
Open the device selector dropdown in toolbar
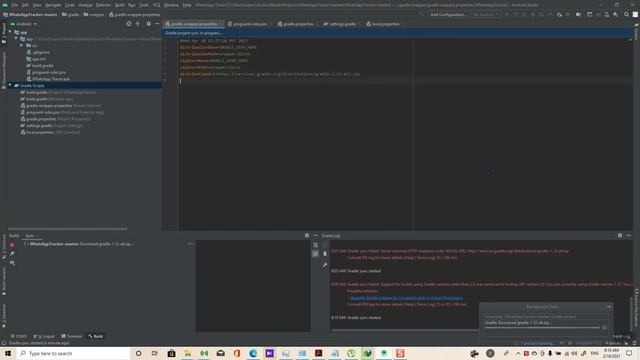[x=486, y=14]
